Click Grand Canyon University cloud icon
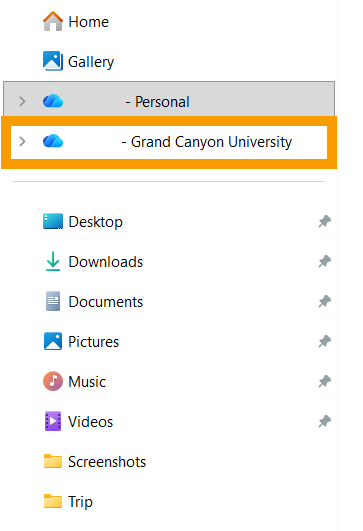 53,141
